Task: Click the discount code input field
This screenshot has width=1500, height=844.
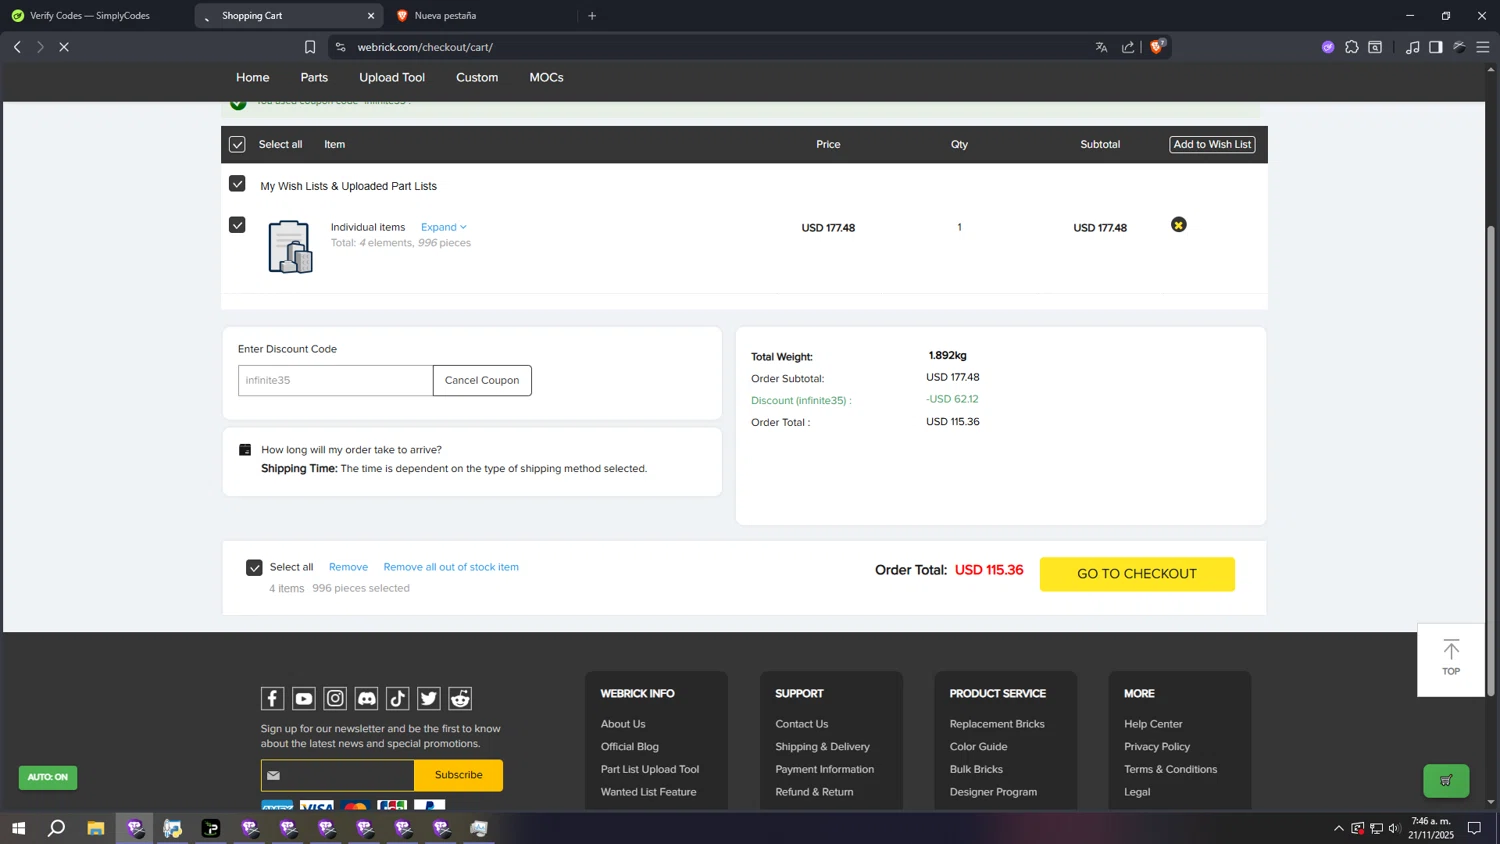Action: [335, 380]
